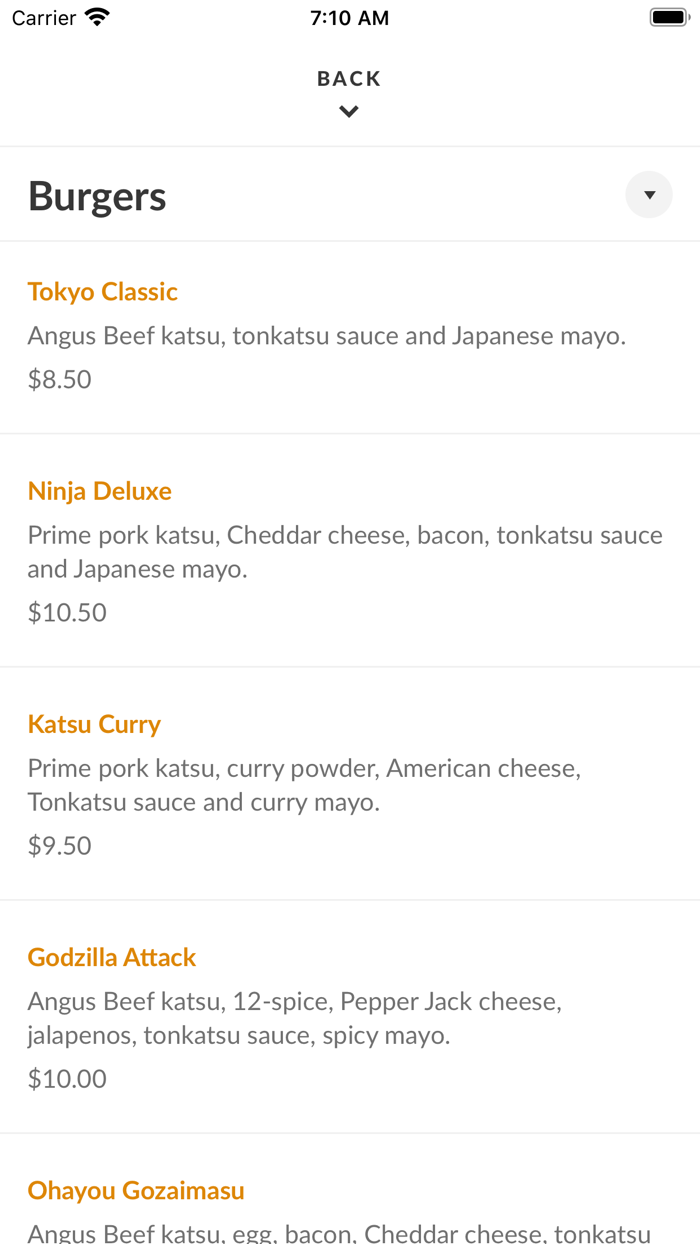Tap the Burgers section heading
This screenshot has width=700, height=1244.
coord(96,195)
